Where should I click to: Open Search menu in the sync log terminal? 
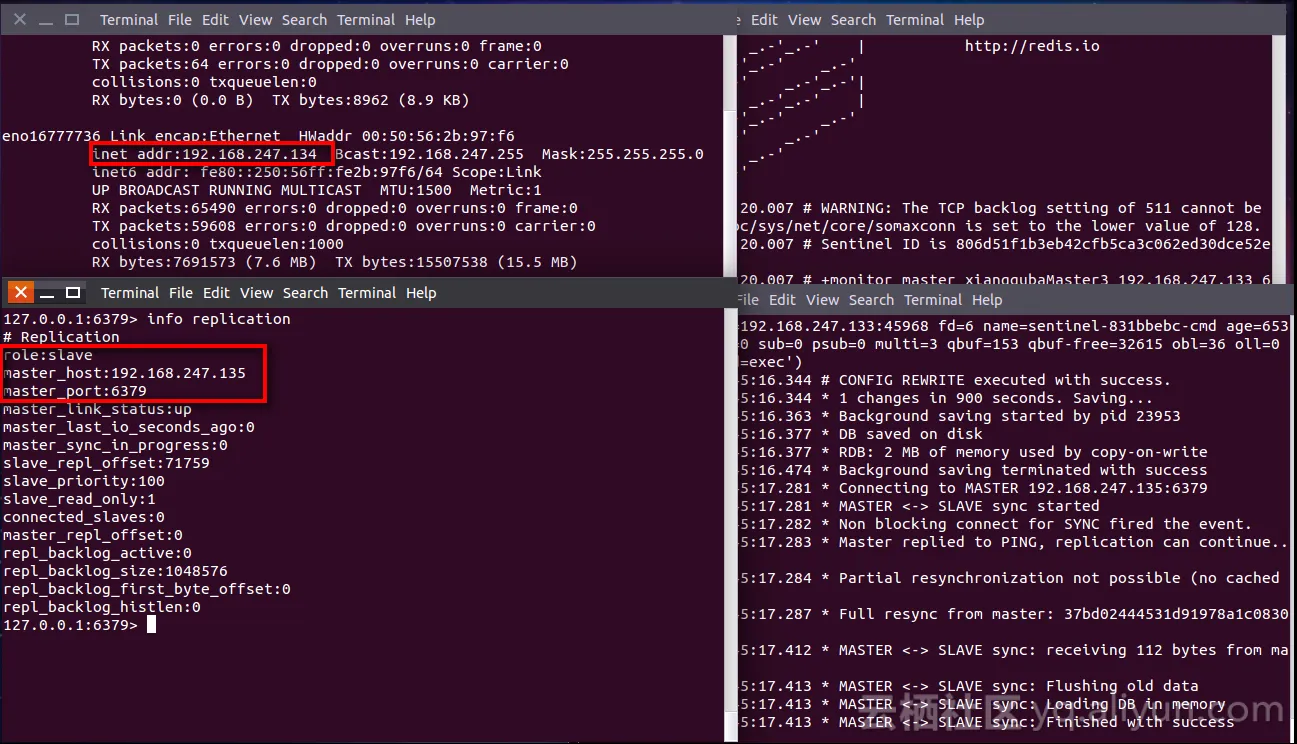(871, 300)
